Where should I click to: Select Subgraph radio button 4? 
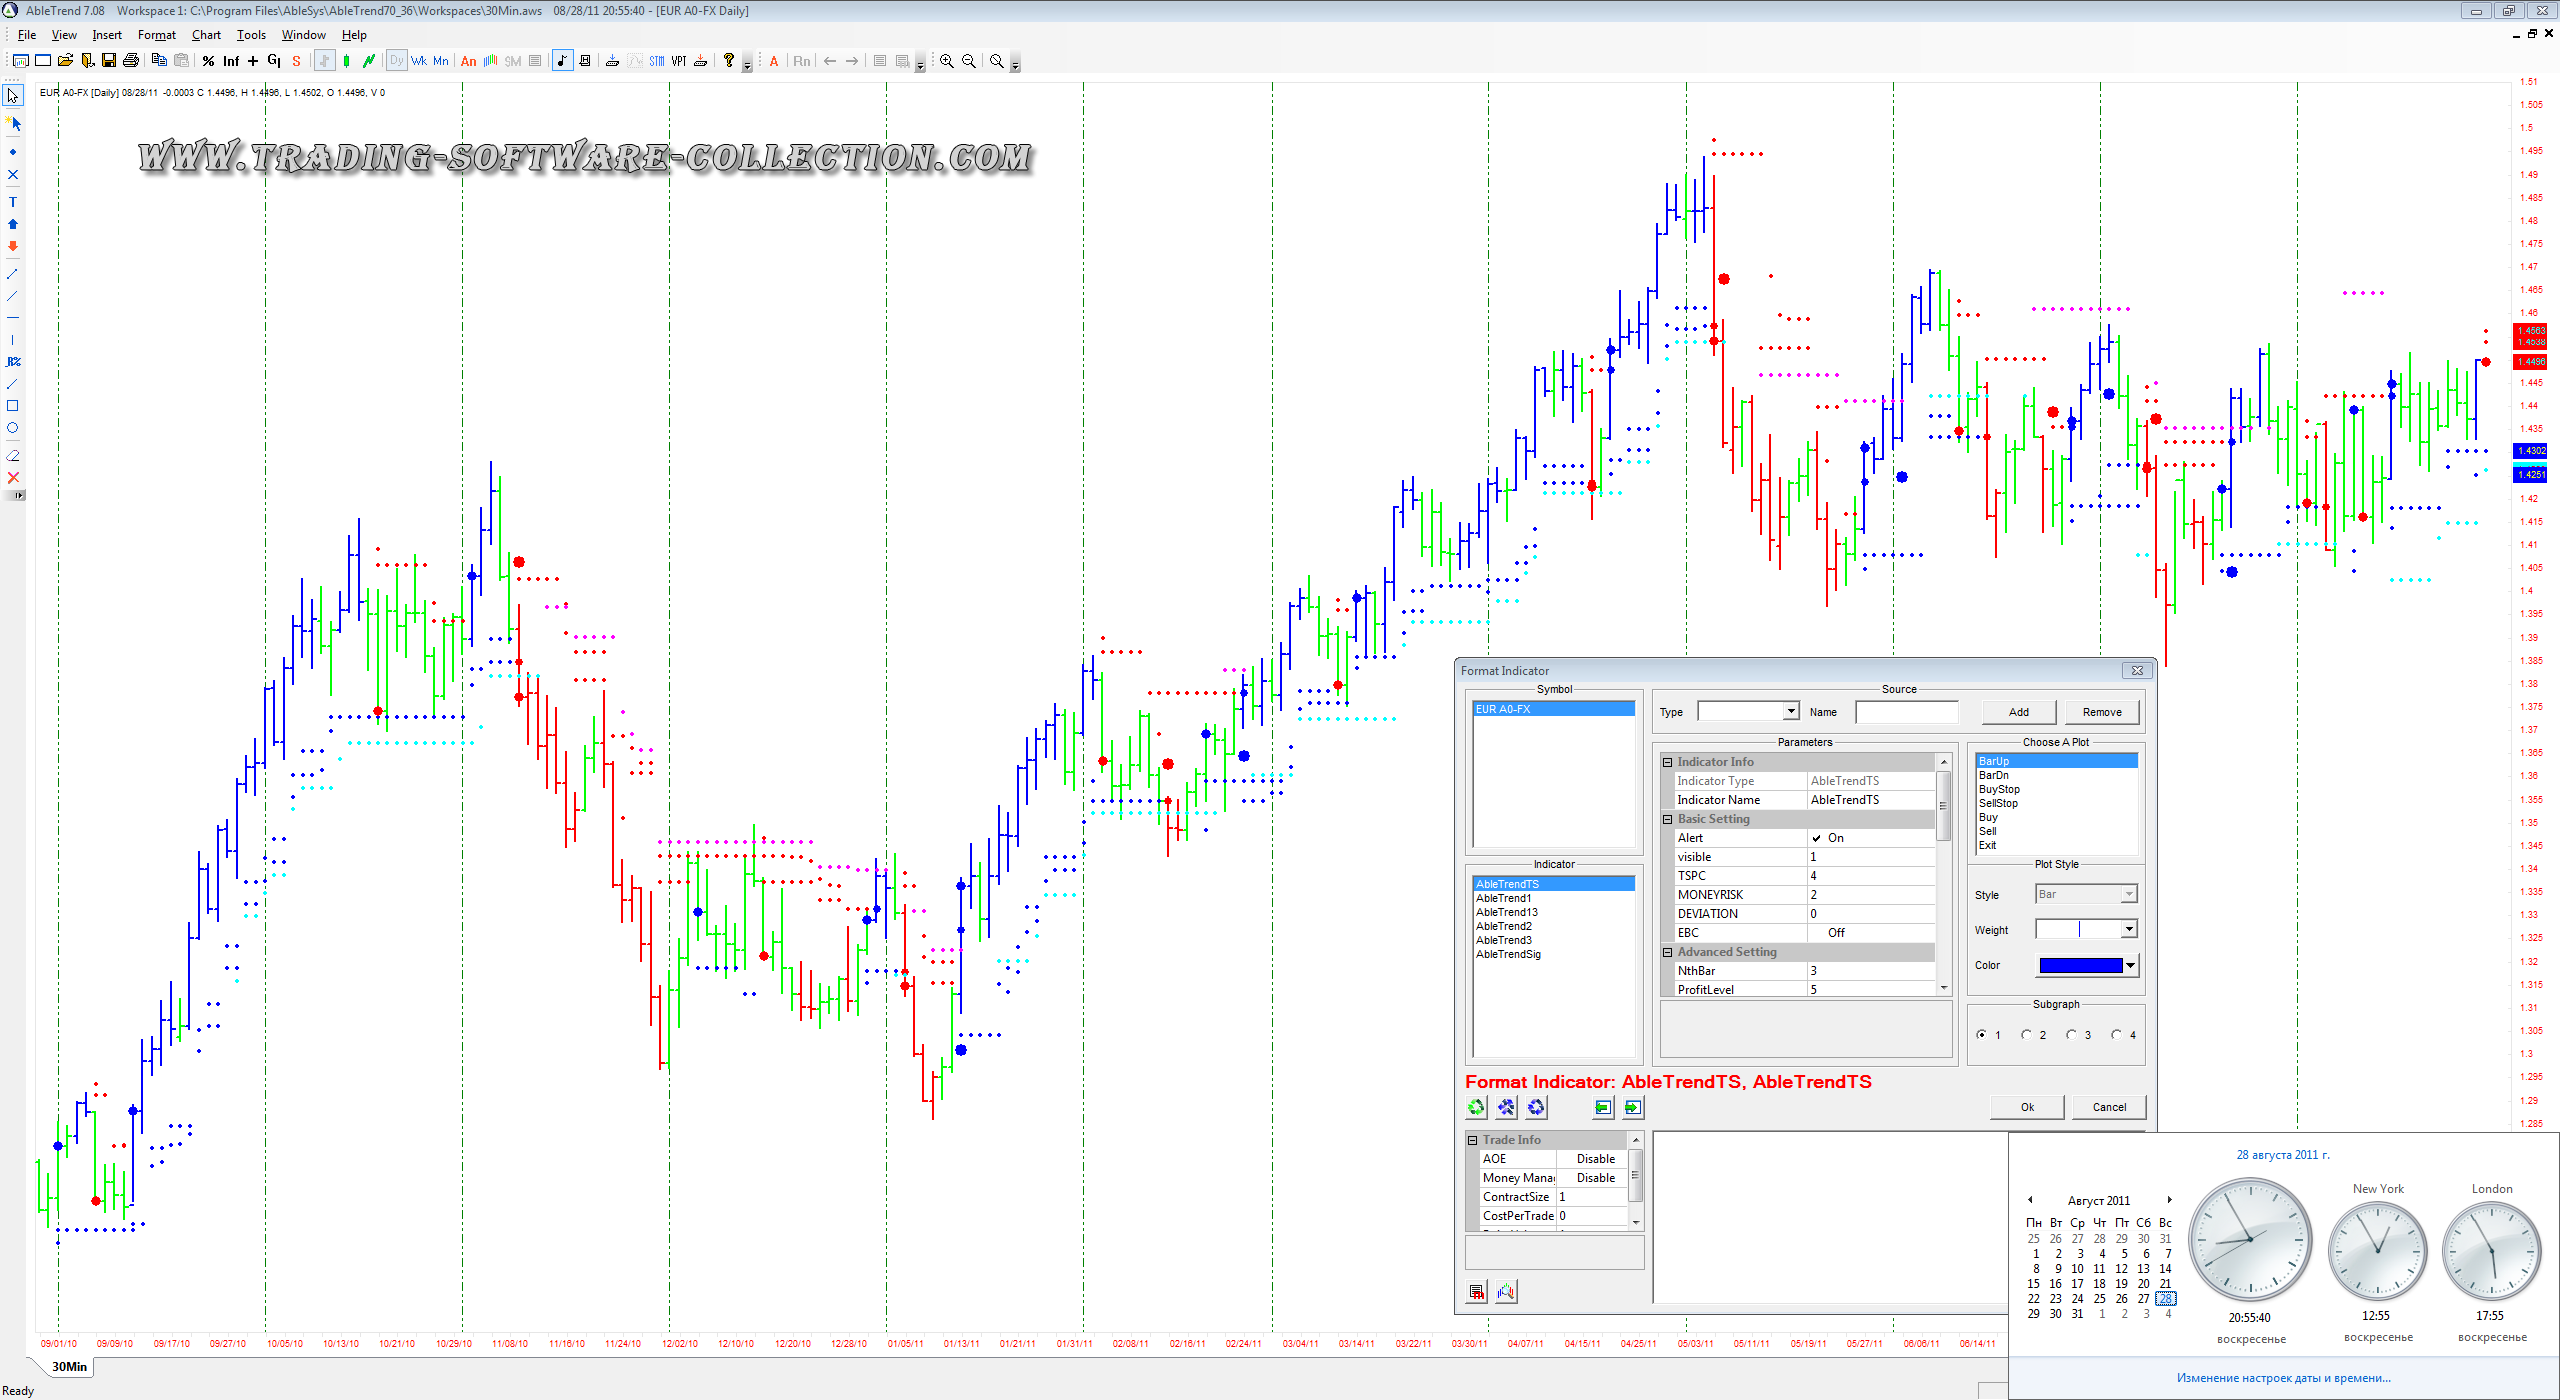coord(2116,1035)
